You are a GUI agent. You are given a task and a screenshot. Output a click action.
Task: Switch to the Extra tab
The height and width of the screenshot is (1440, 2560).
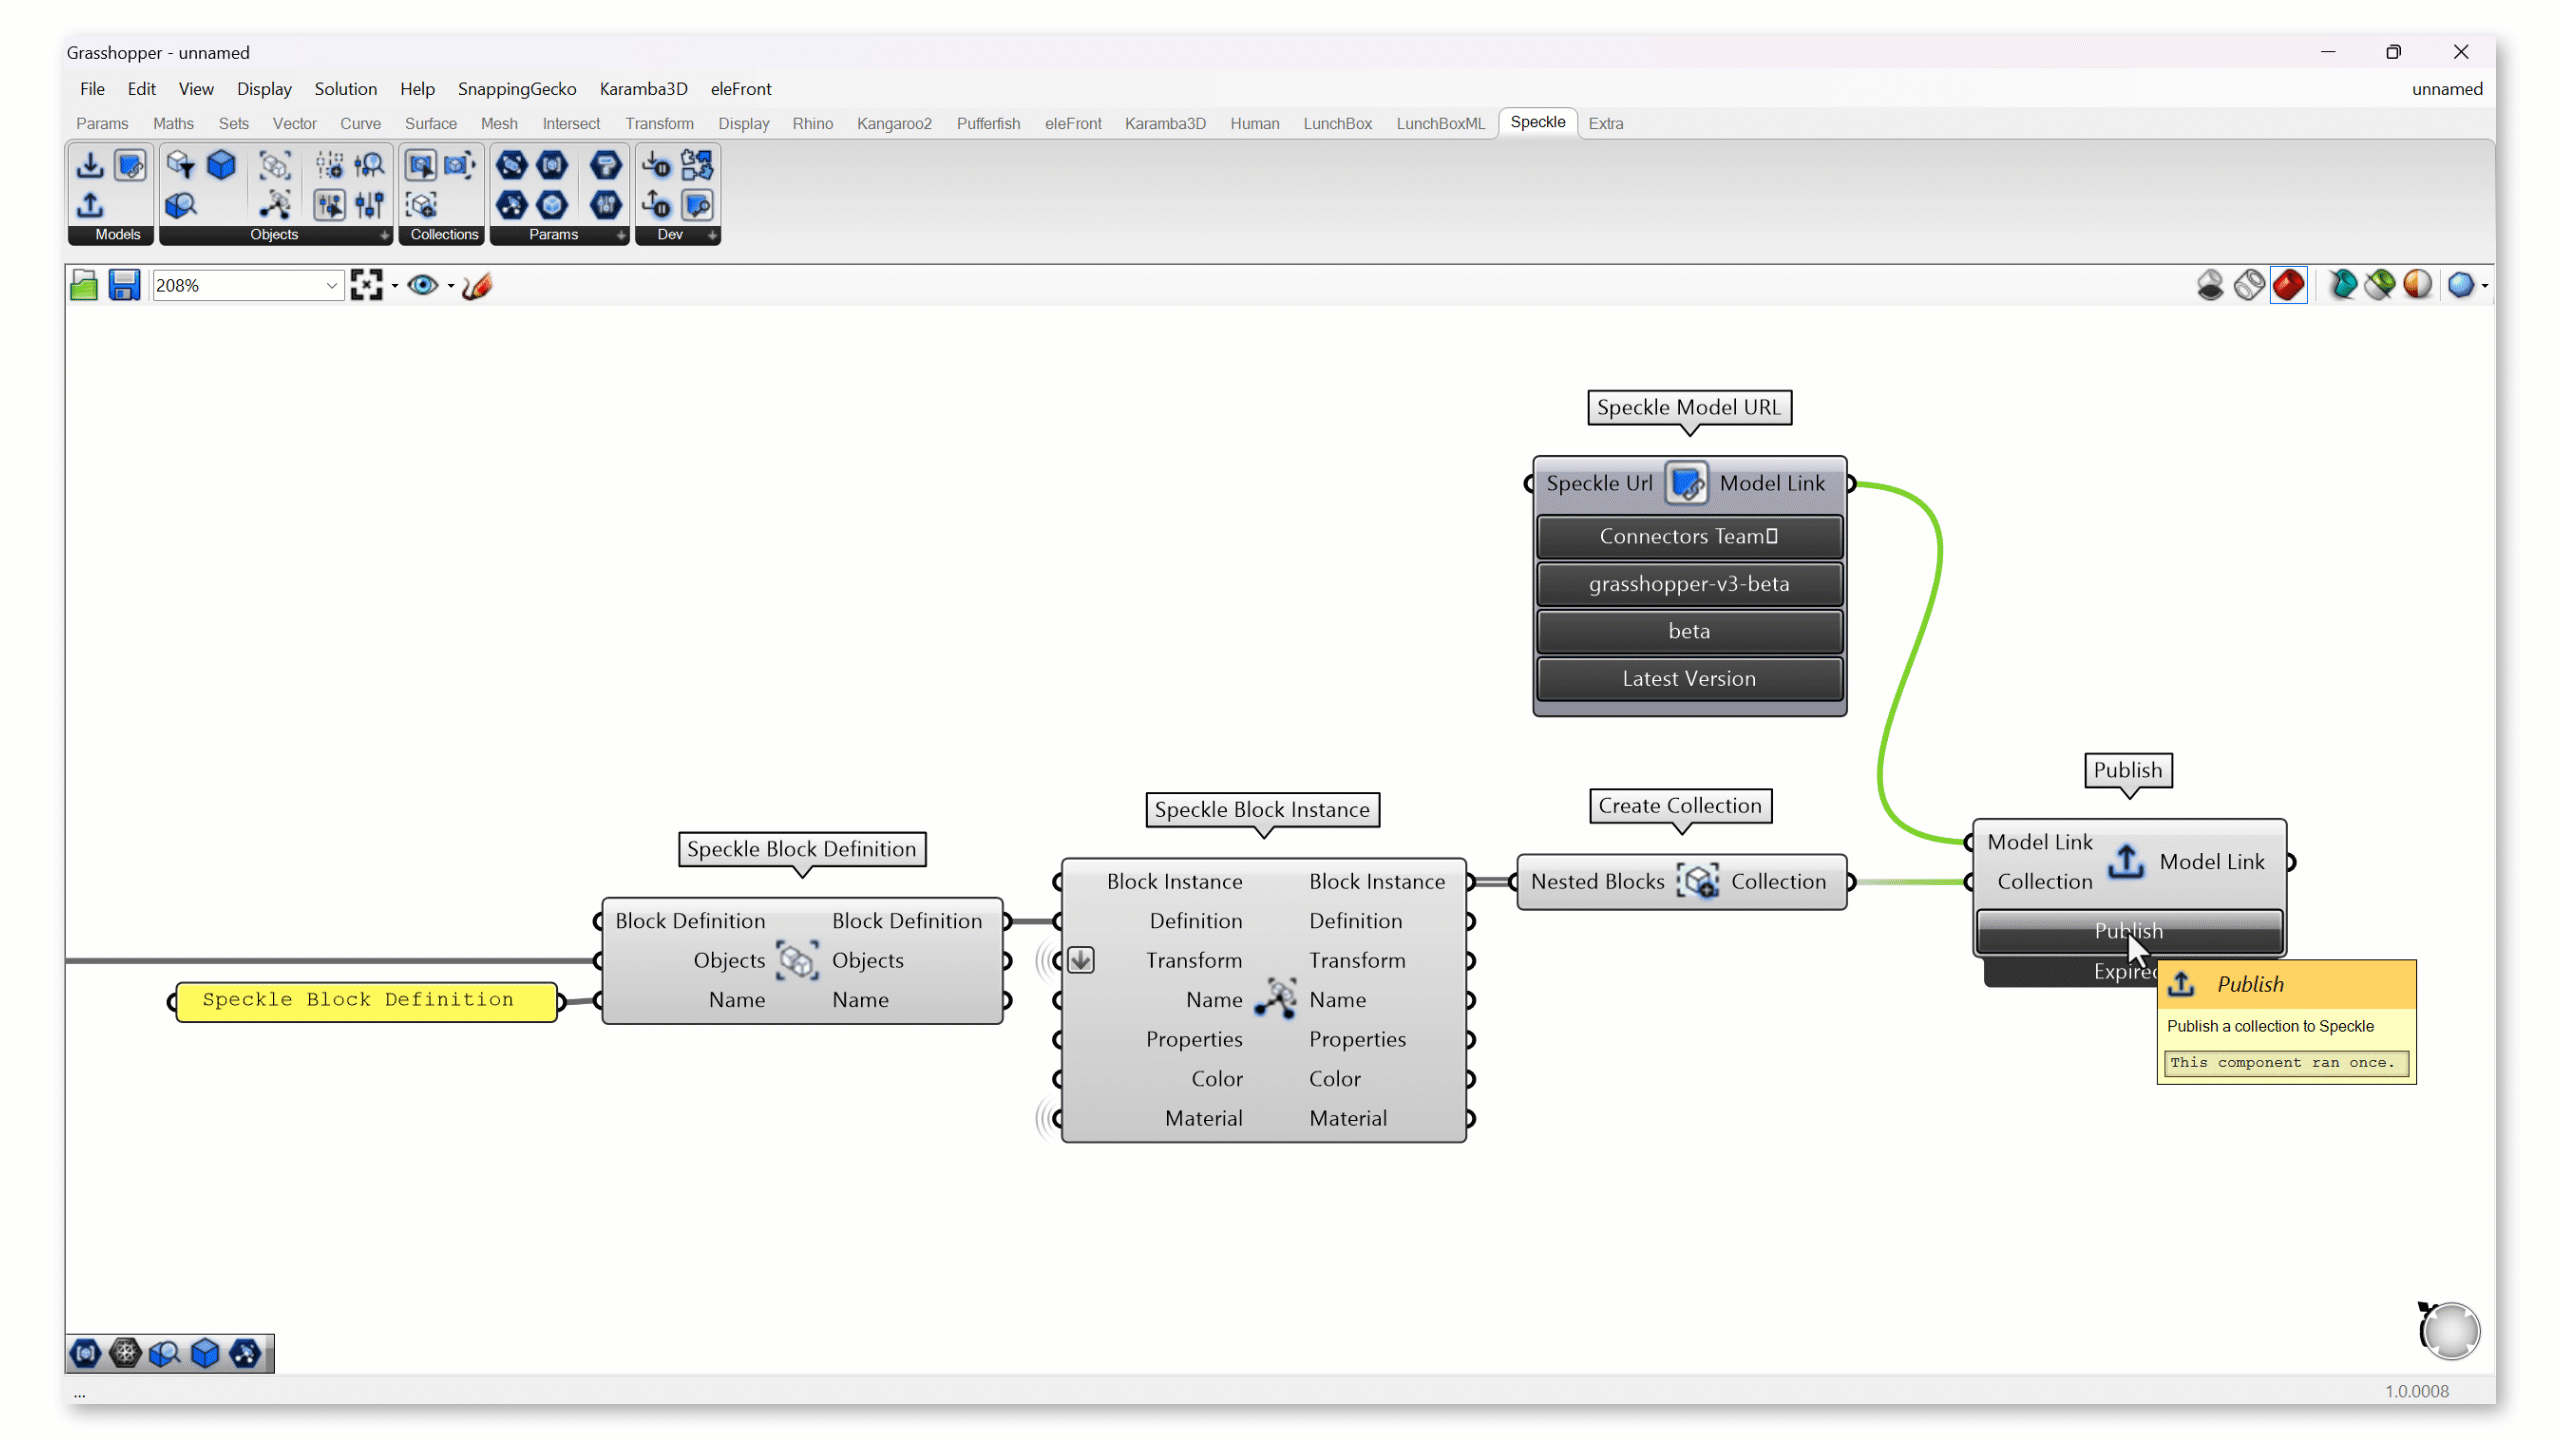(1605, 124)
